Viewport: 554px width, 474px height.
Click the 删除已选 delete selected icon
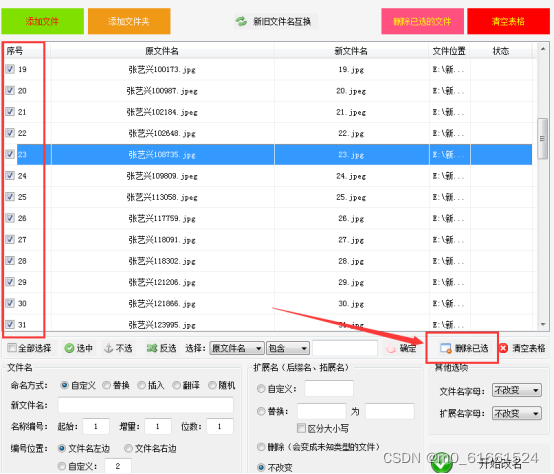click(446, 348)
